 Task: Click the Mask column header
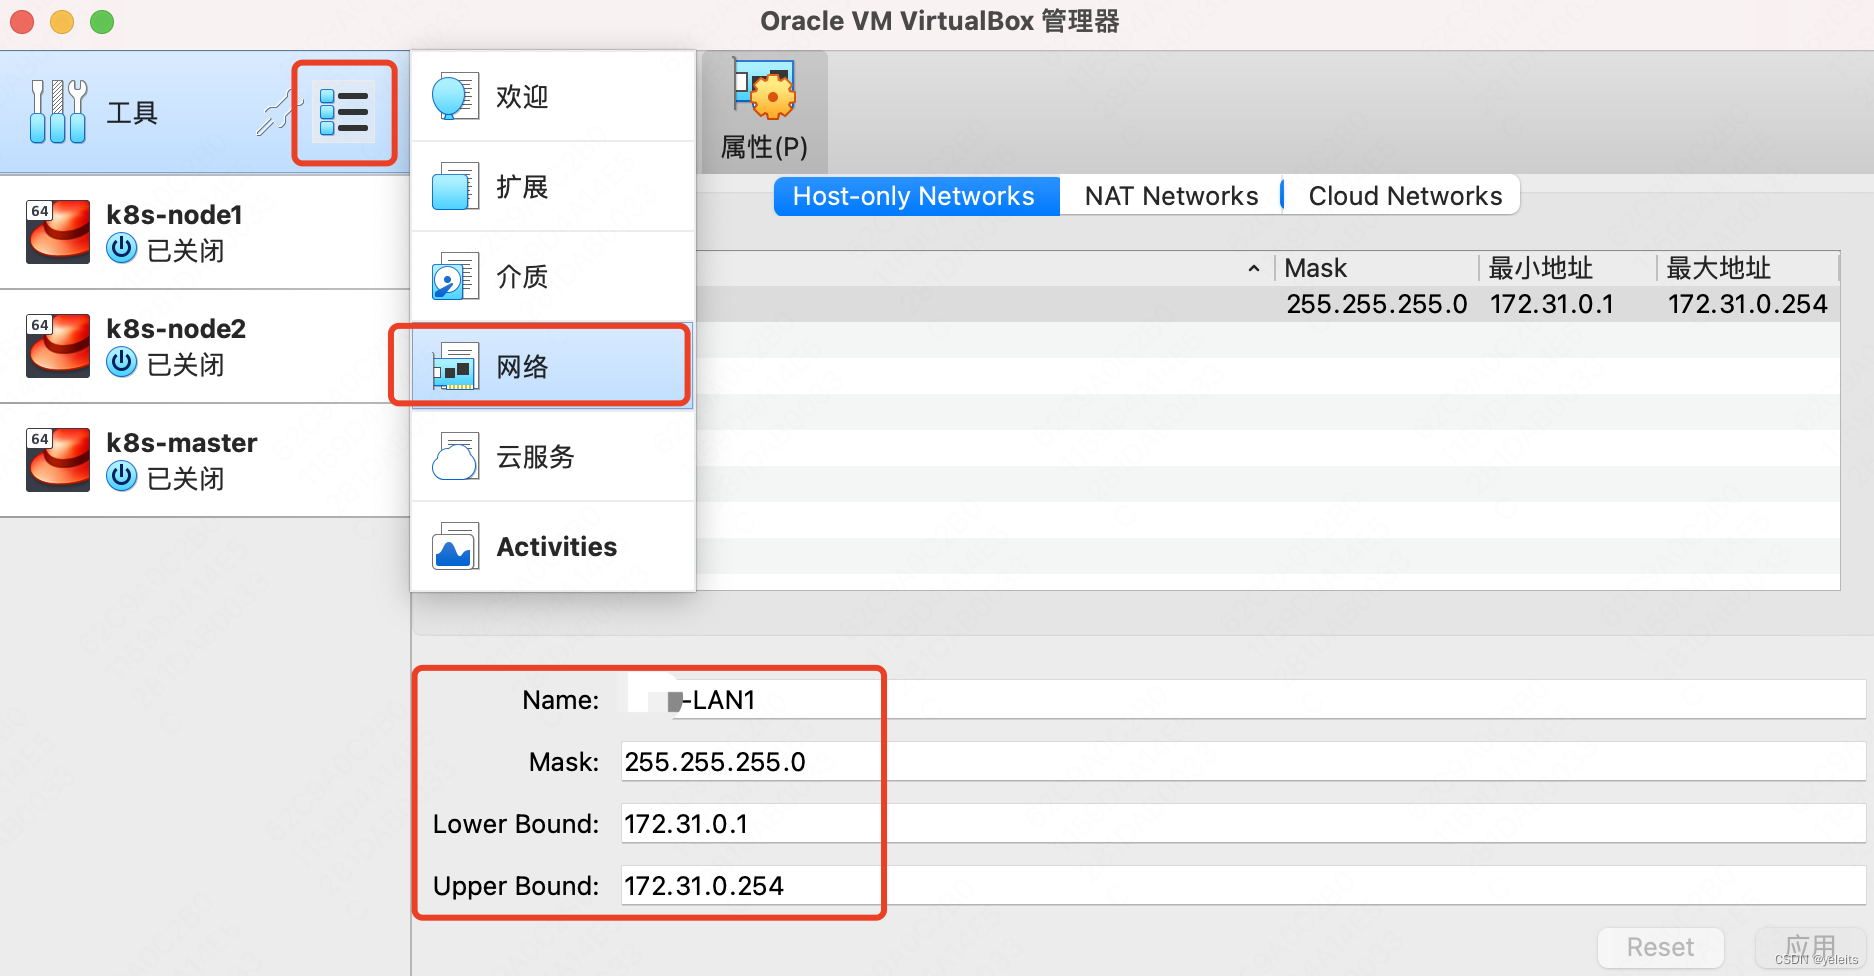(x=1377, y=268)
